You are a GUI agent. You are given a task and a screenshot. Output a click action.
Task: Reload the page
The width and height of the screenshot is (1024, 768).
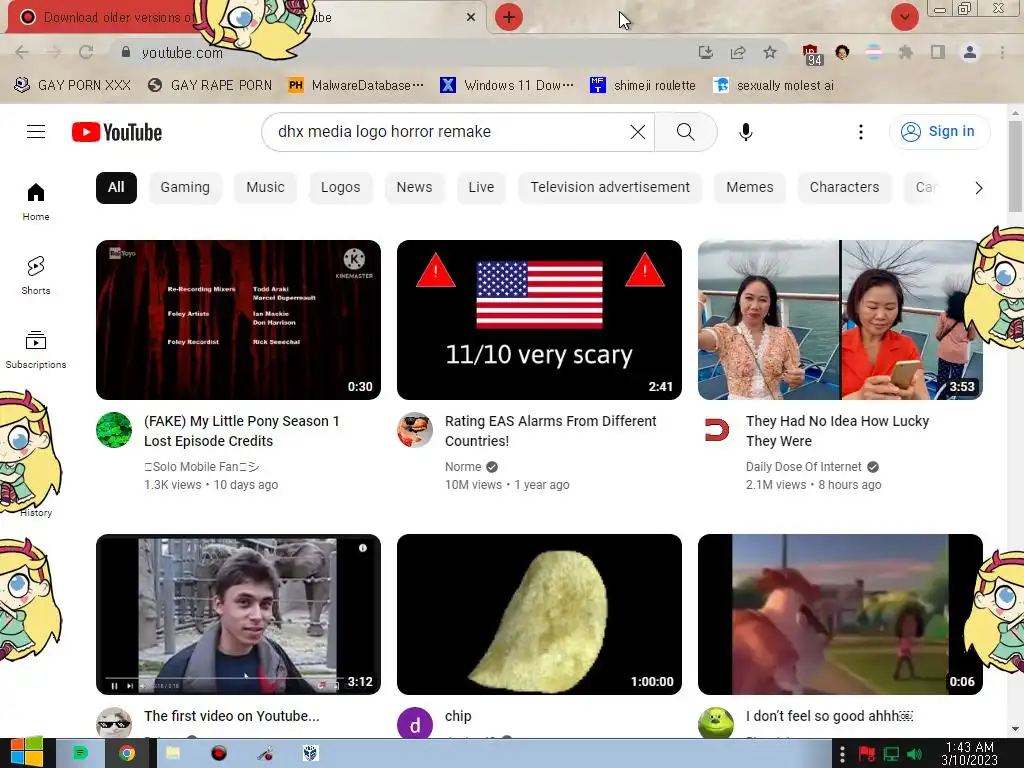[x=86, y=52]
